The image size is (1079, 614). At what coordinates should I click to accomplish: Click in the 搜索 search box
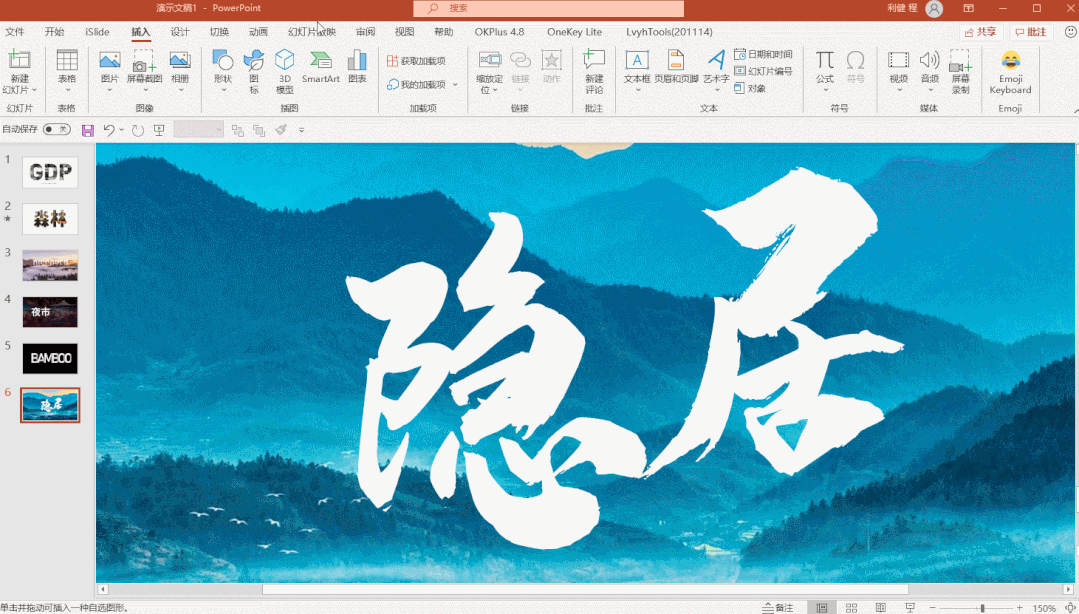point(548,8)
